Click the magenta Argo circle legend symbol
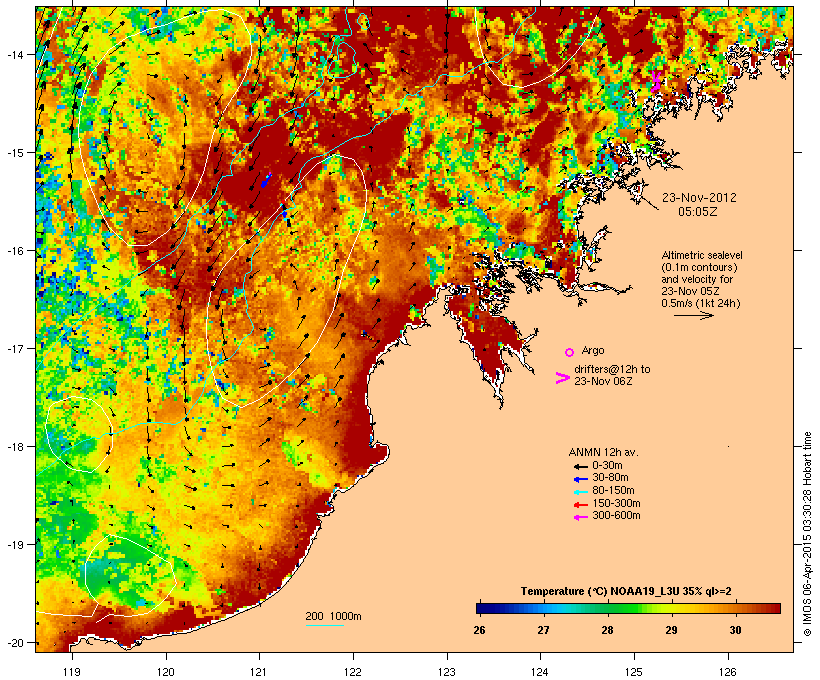 tap(569, 352)
